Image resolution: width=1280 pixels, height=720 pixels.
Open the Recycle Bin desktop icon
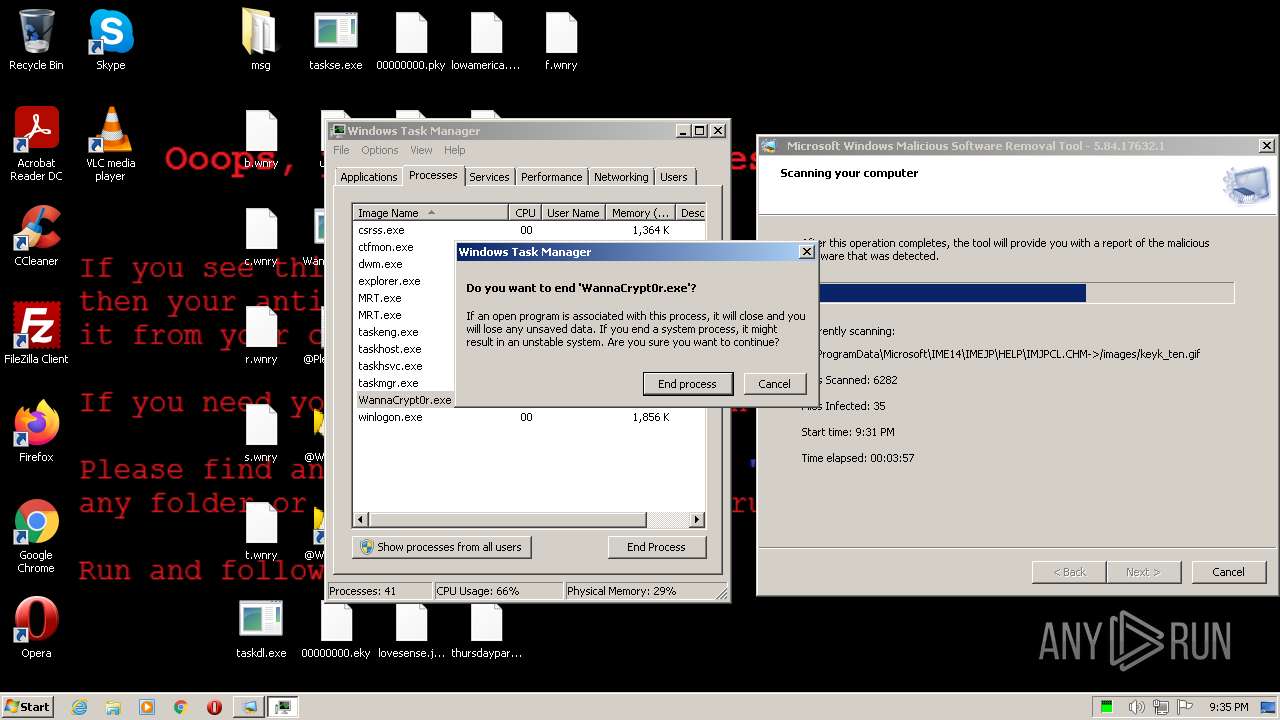pyautogui.click(x=36, y=40)
